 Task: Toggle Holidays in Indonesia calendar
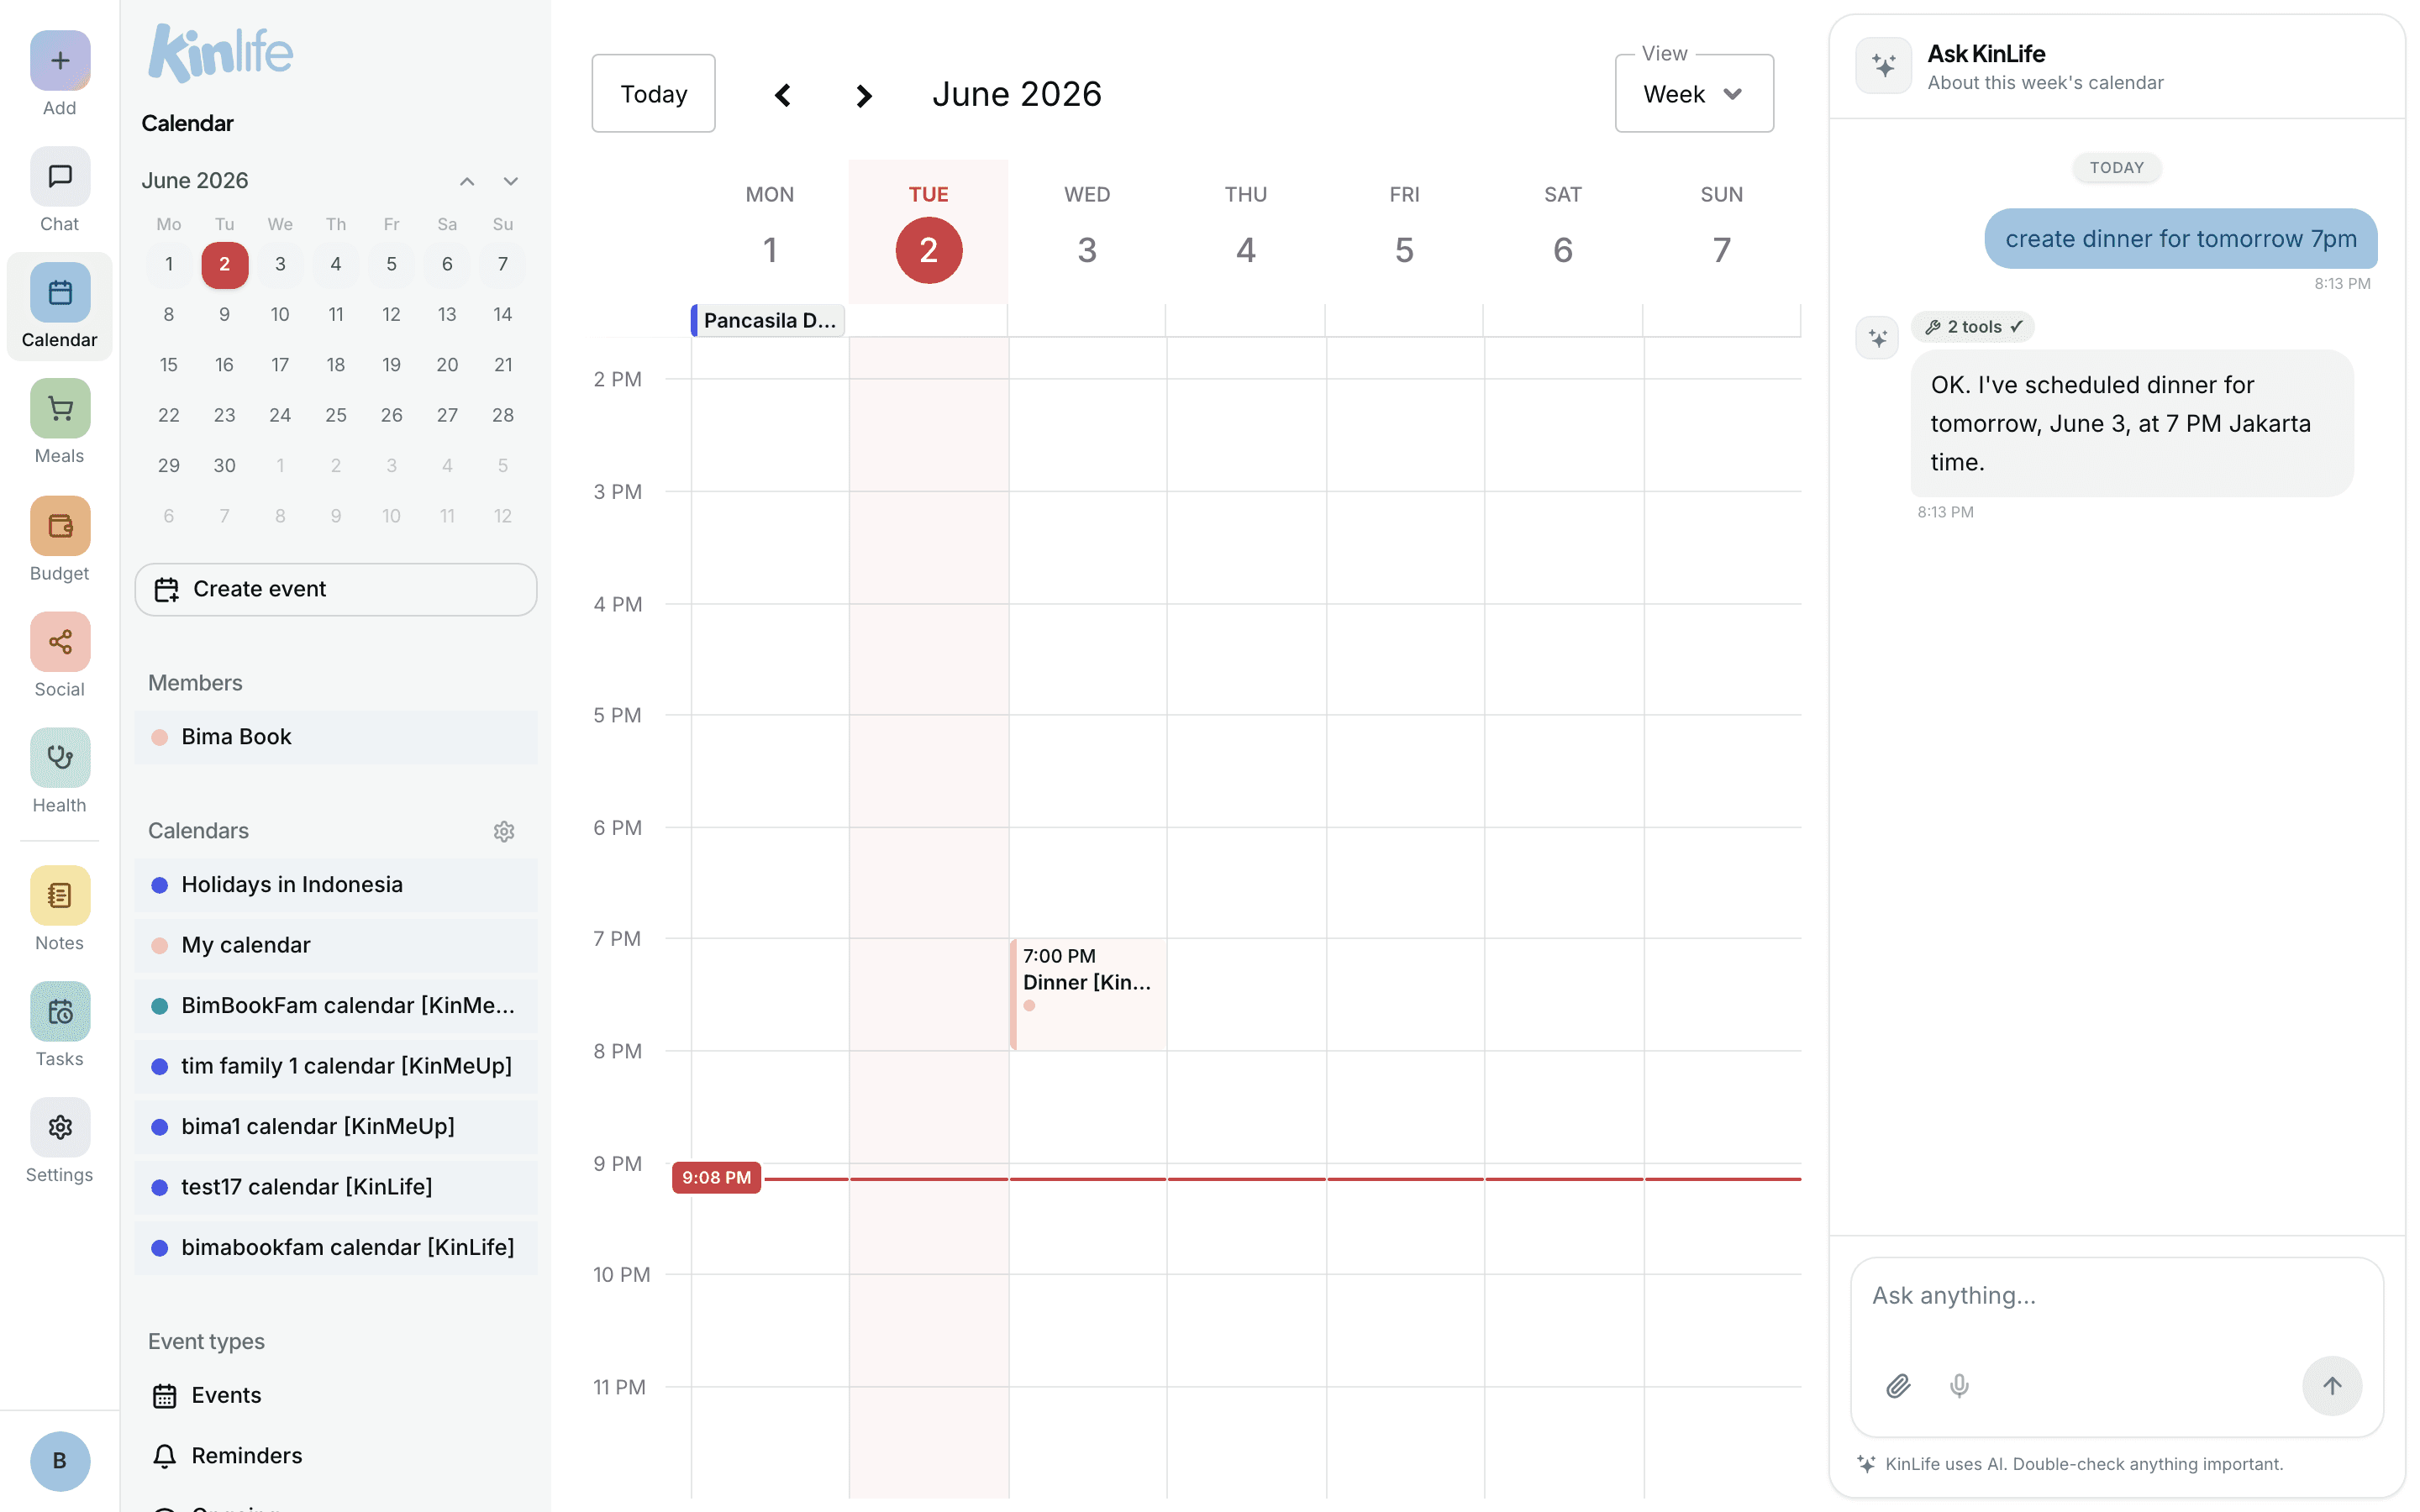(336, 885)
